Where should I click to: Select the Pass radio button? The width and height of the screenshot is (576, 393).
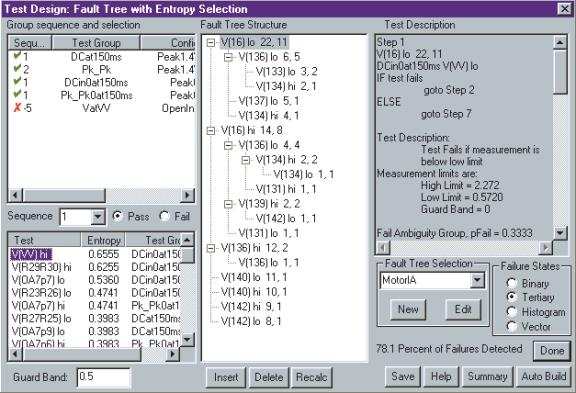[x=118, y=216]
